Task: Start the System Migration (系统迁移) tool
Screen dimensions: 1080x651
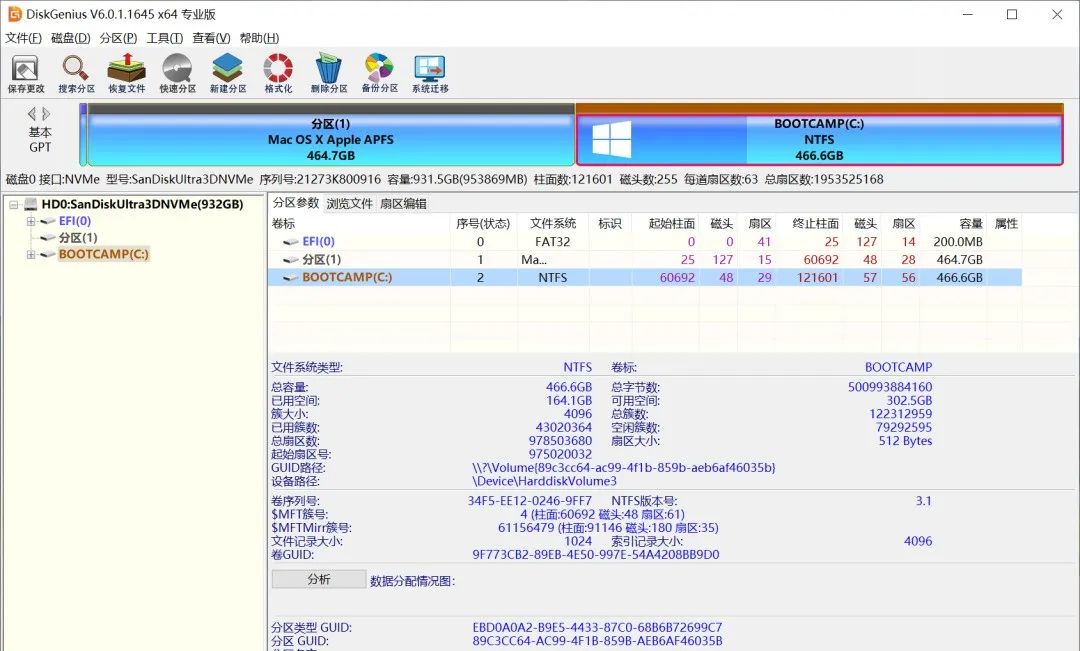Action: click(x=430, y=74)
